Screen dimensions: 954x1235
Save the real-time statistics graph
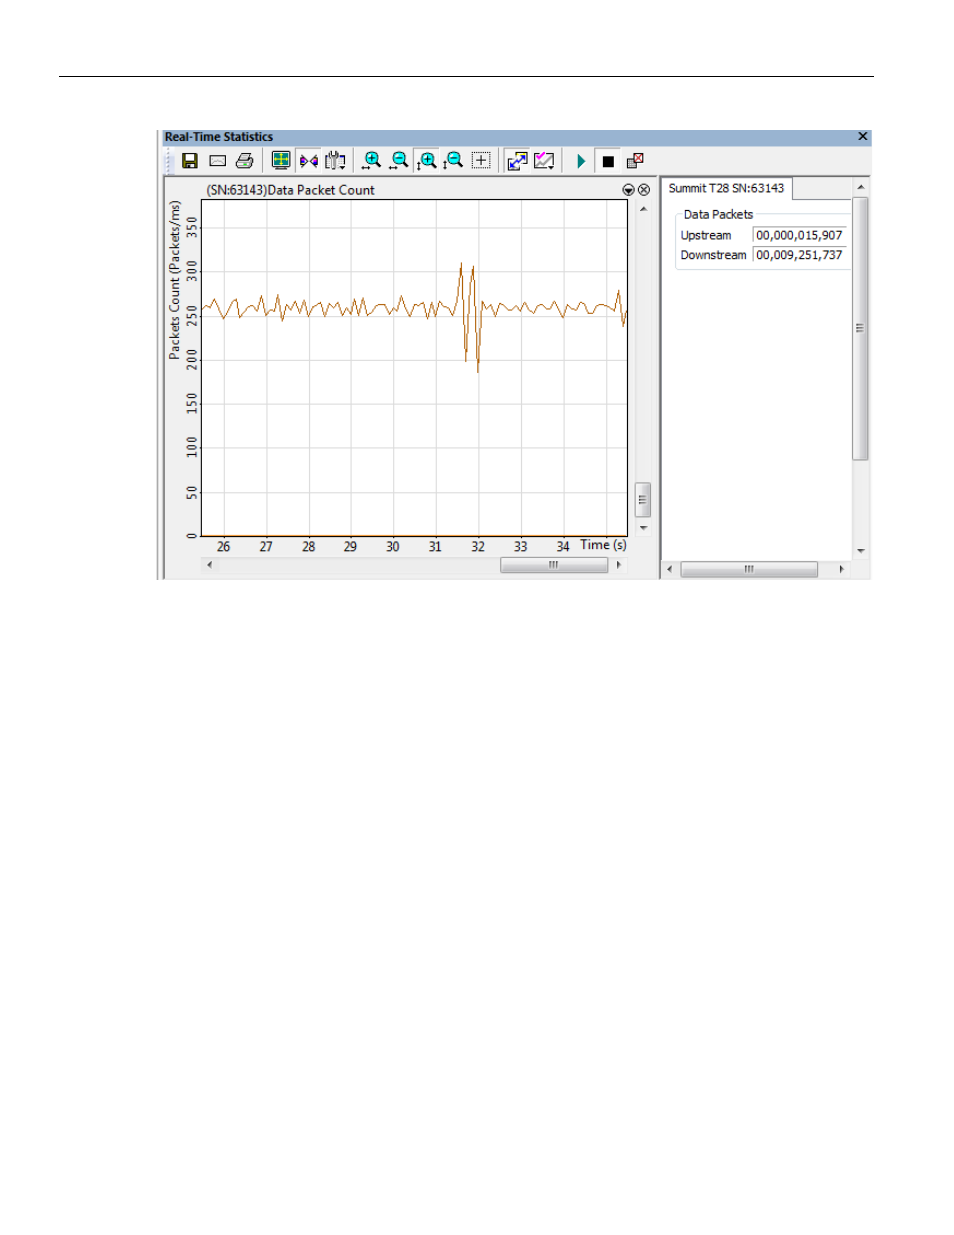(190, 161)
